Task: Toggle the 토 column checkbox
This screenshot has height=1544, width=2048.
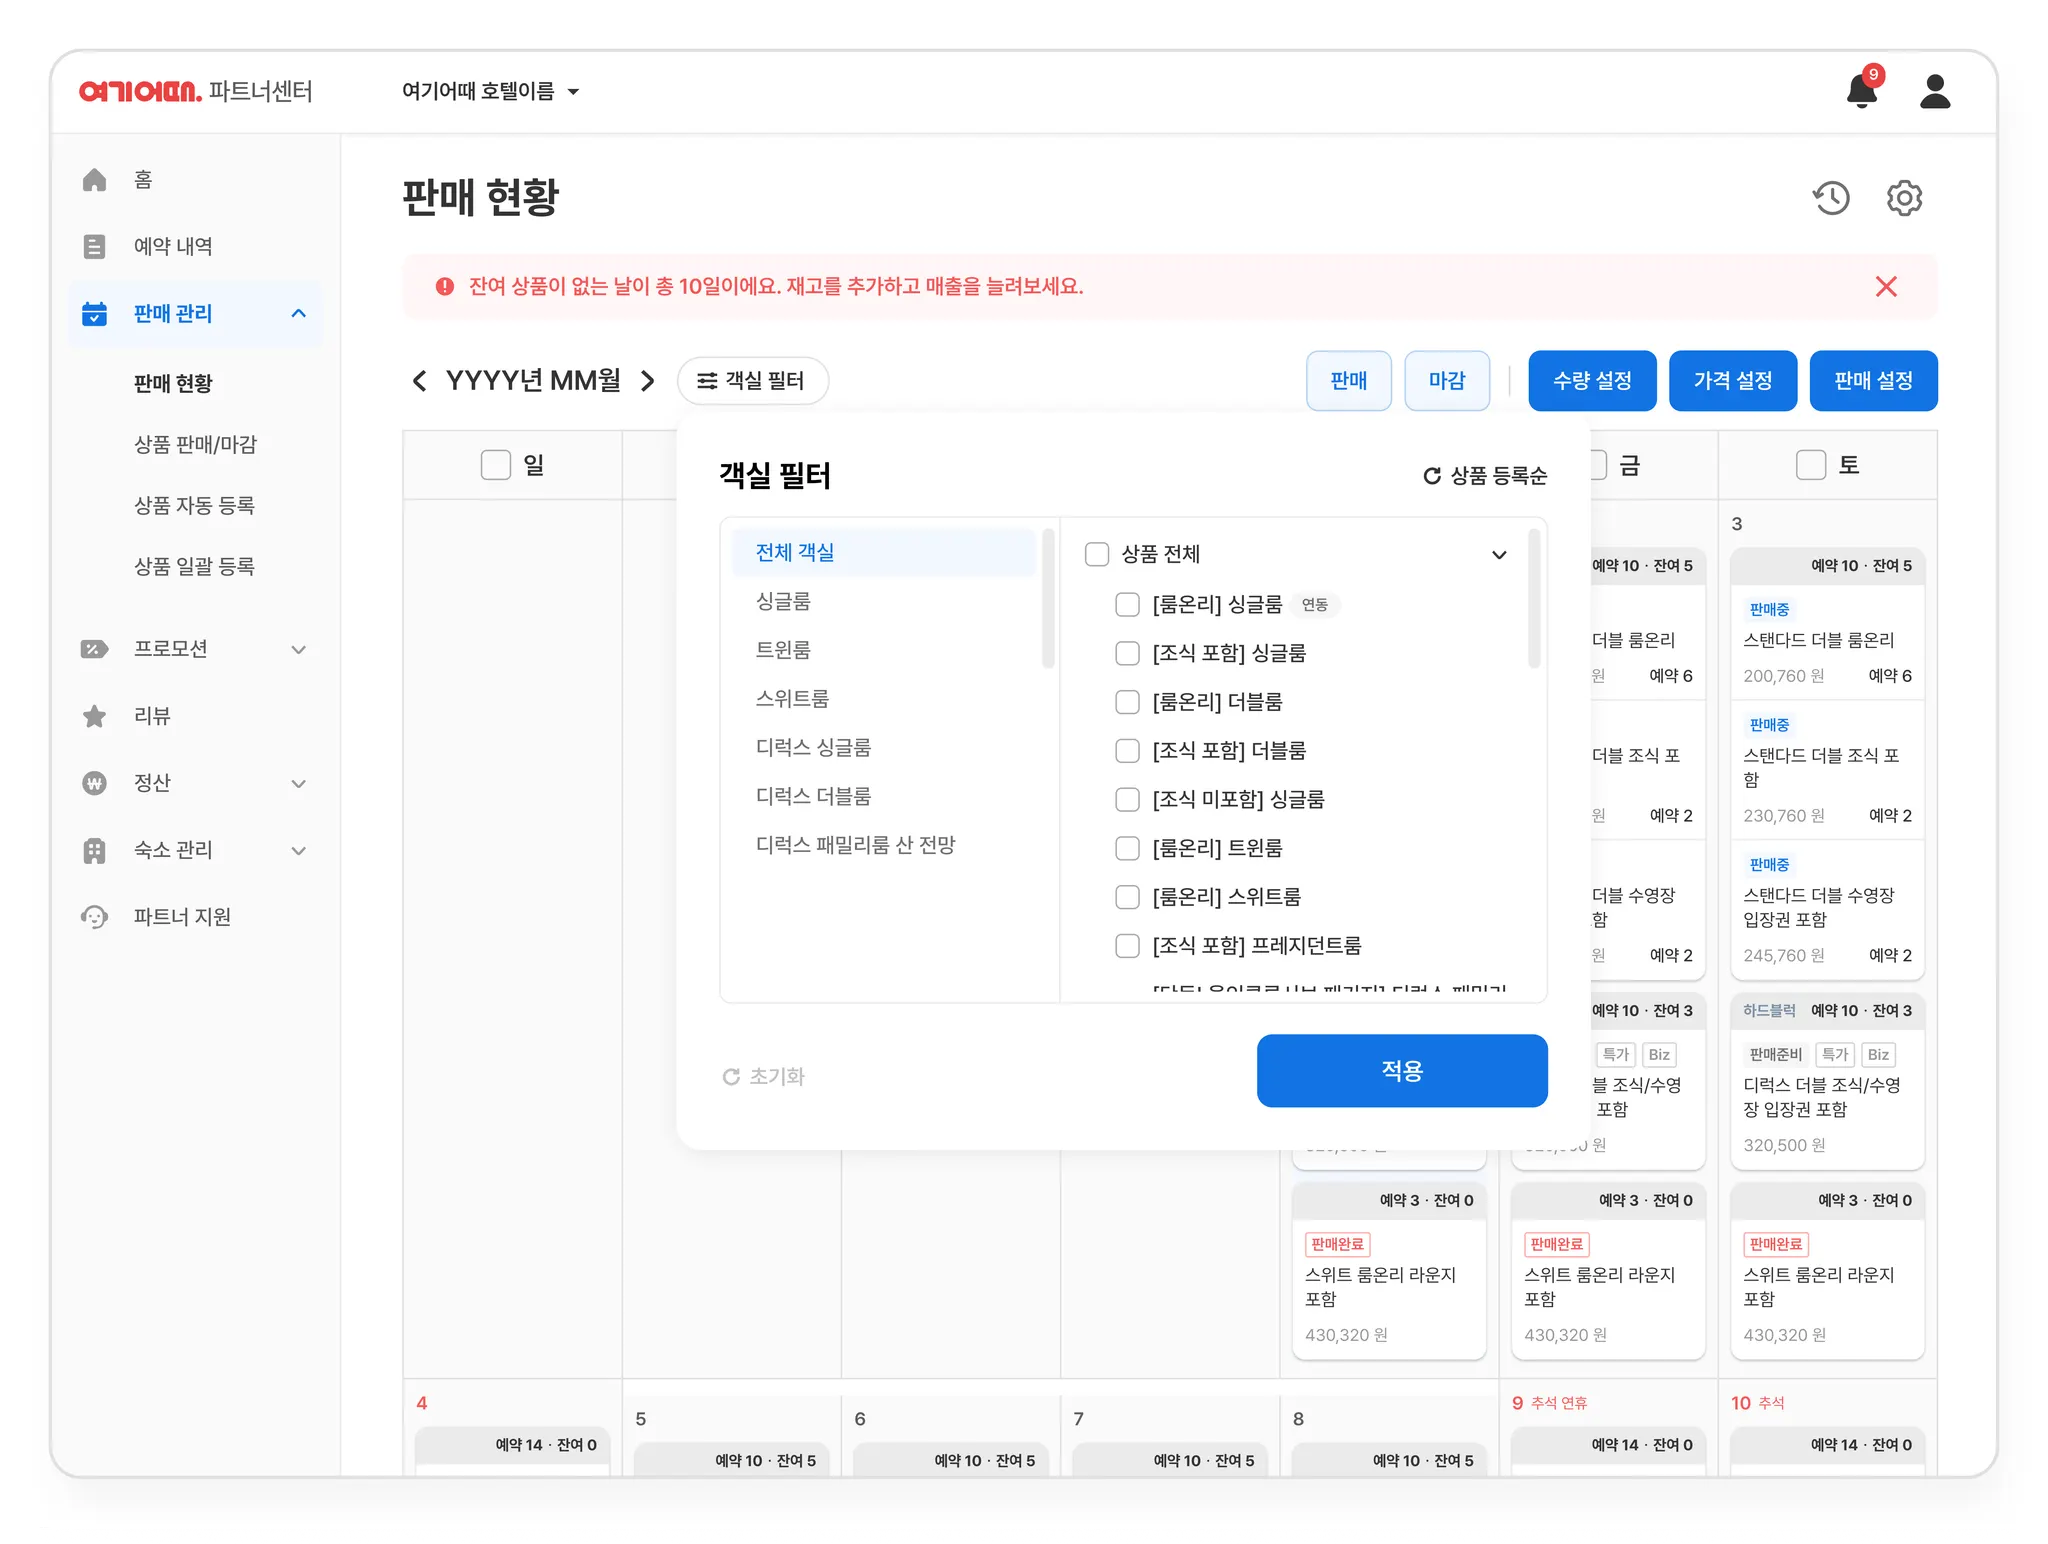Action: click(x=1810, y=465)
